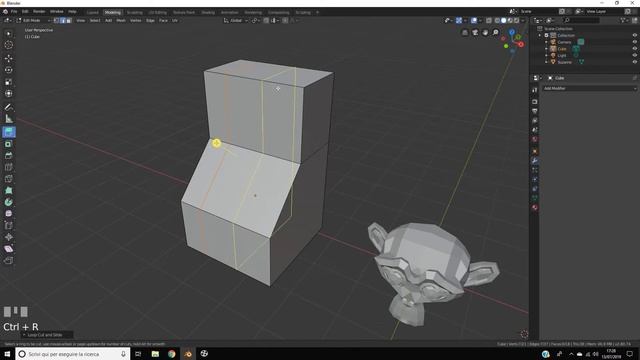This screenshot has height=360, width=640.
Task: Hide the Light object via eye icon
Action: 634,55
